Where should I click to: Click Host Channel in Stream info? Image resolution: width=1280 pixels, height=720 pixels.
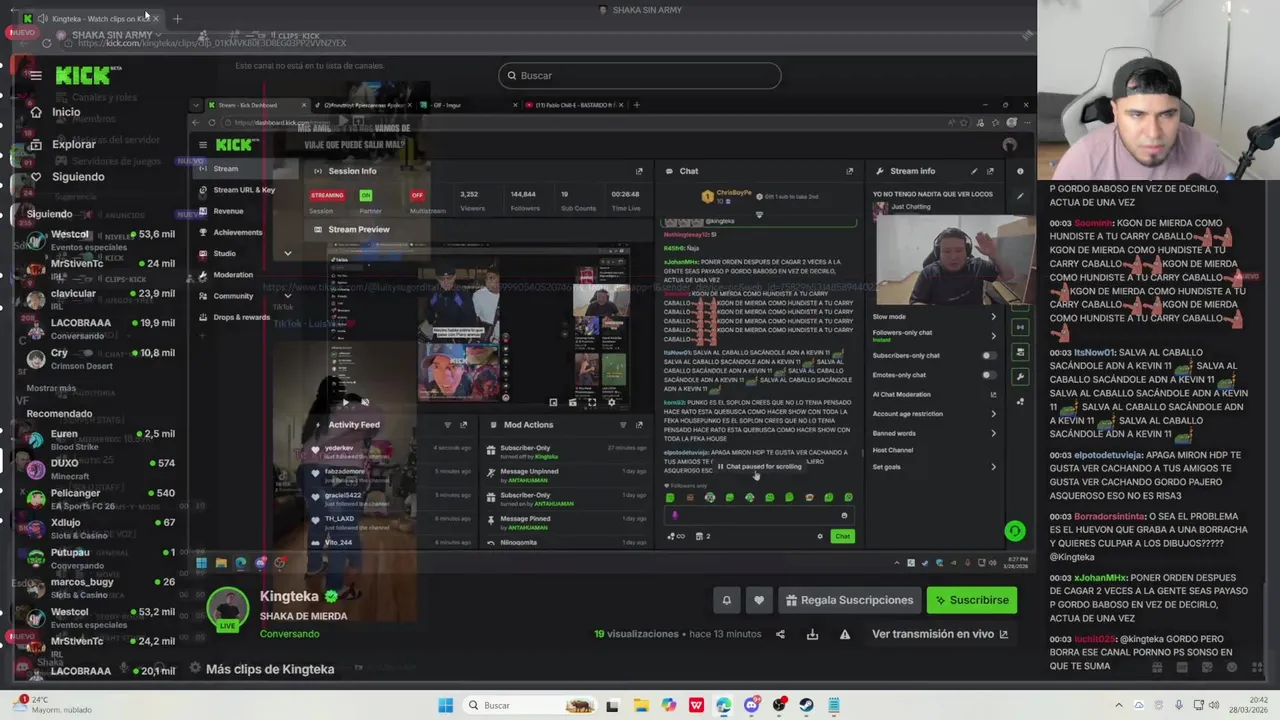pyautogui.click(x=893, y=450)
